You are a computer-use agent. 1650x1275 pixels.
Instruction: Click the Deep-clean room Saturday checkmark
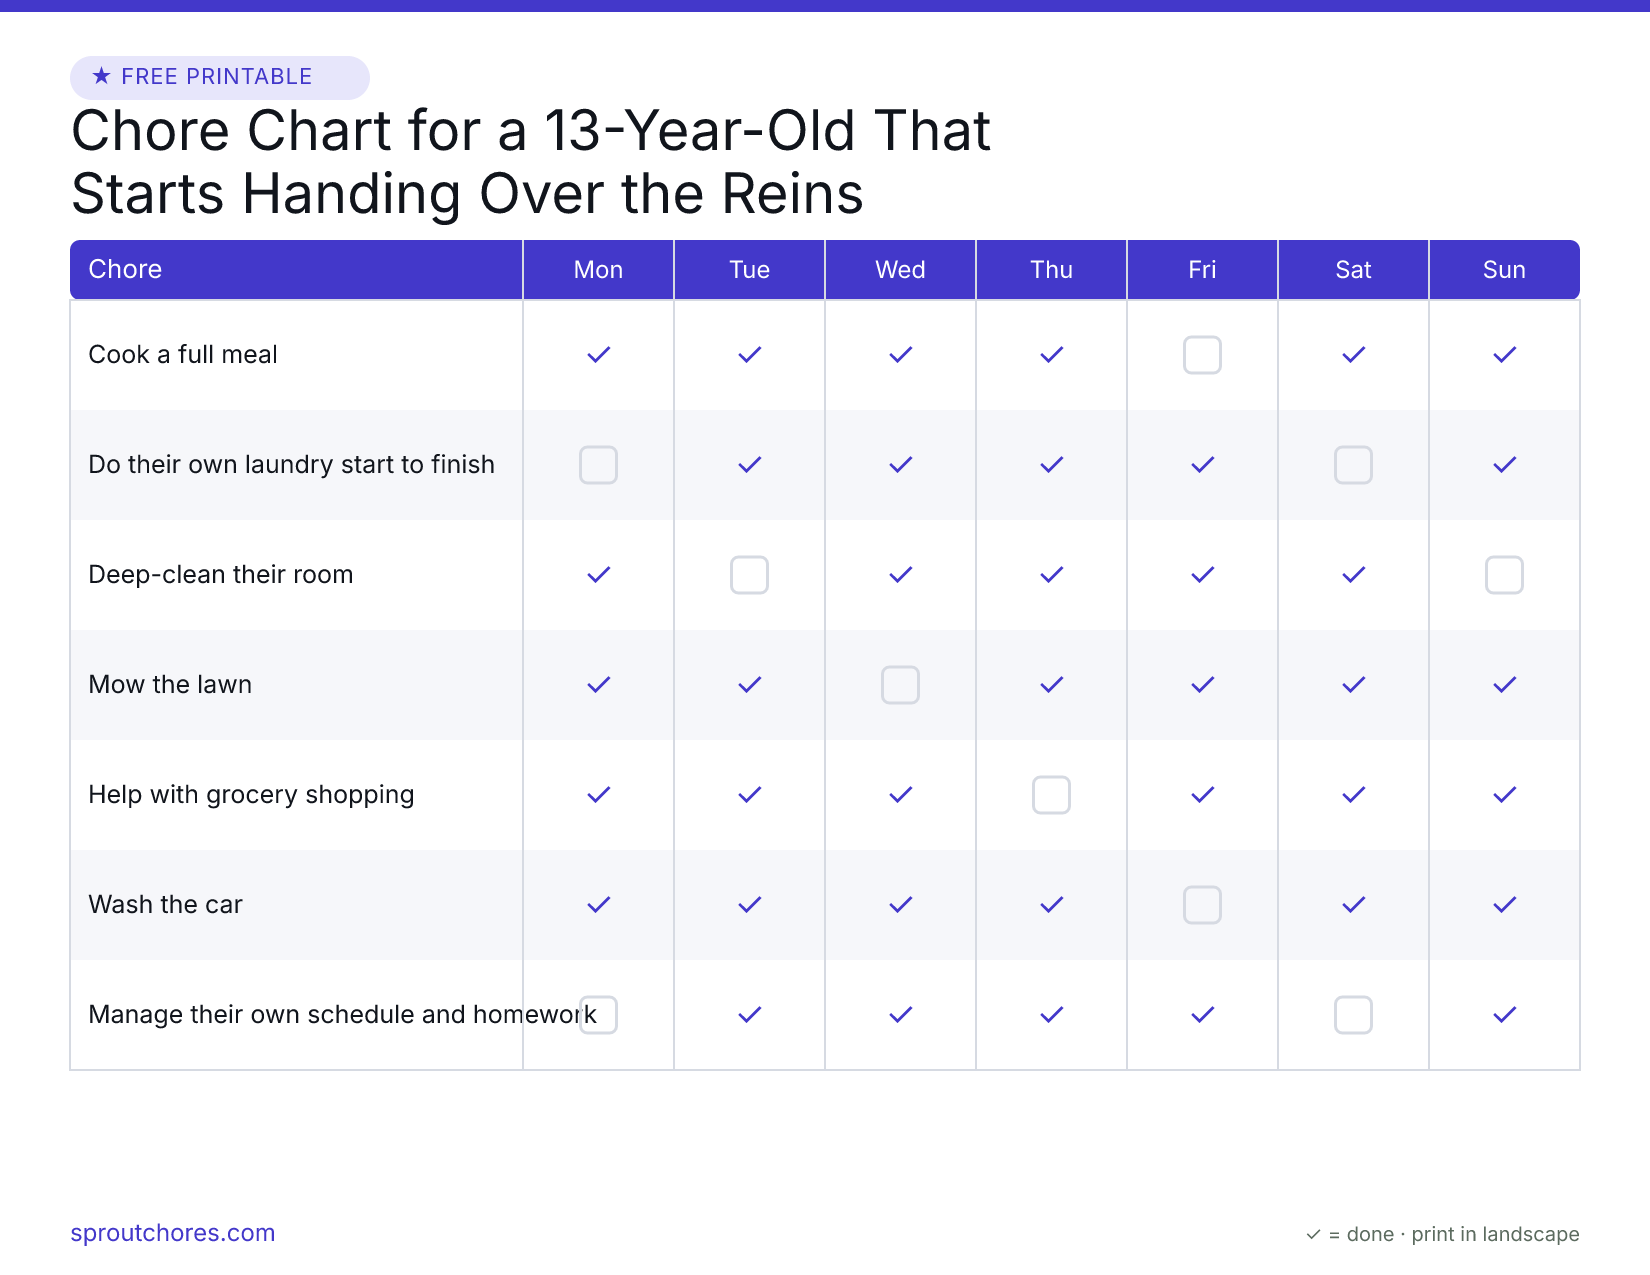click(x=1353, y=575)
